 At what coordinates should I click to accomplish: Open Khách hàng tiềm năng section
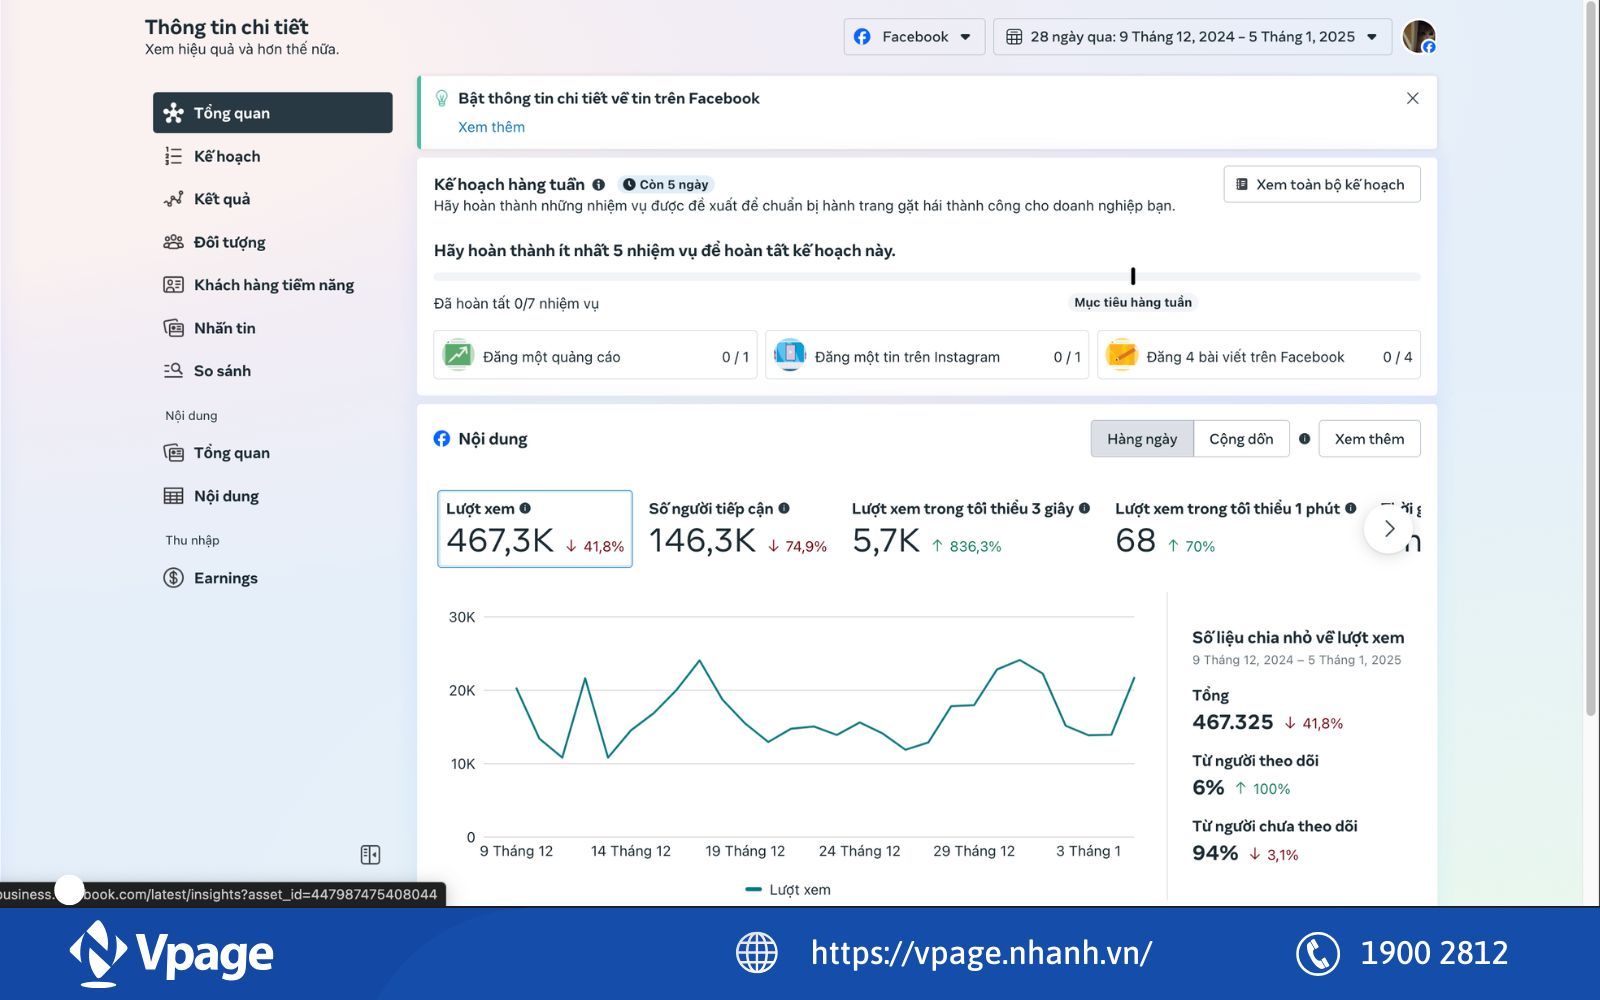click(273, 285)
